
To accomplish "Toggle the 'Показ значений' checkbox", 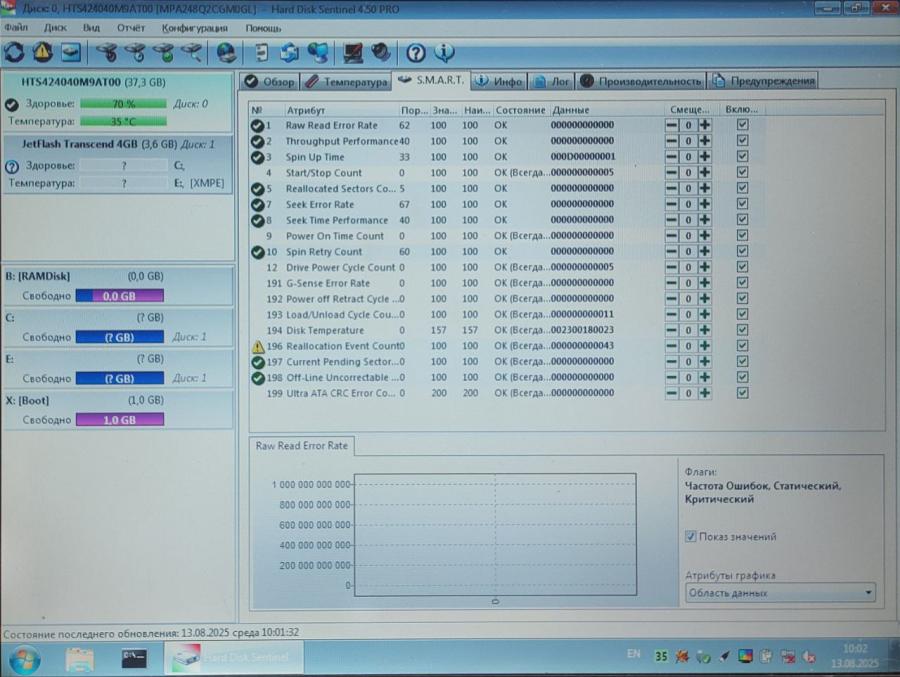I will (691, 537).
